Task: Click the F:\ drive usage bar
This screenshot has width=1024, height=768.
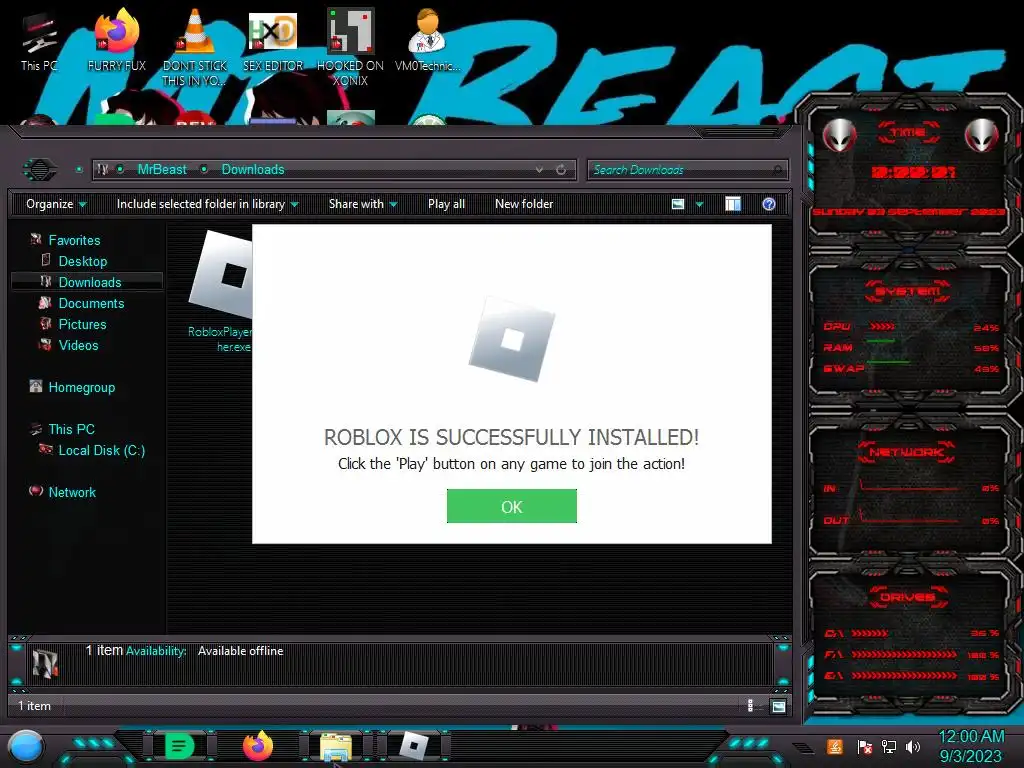Action: [x=904, y=654]
